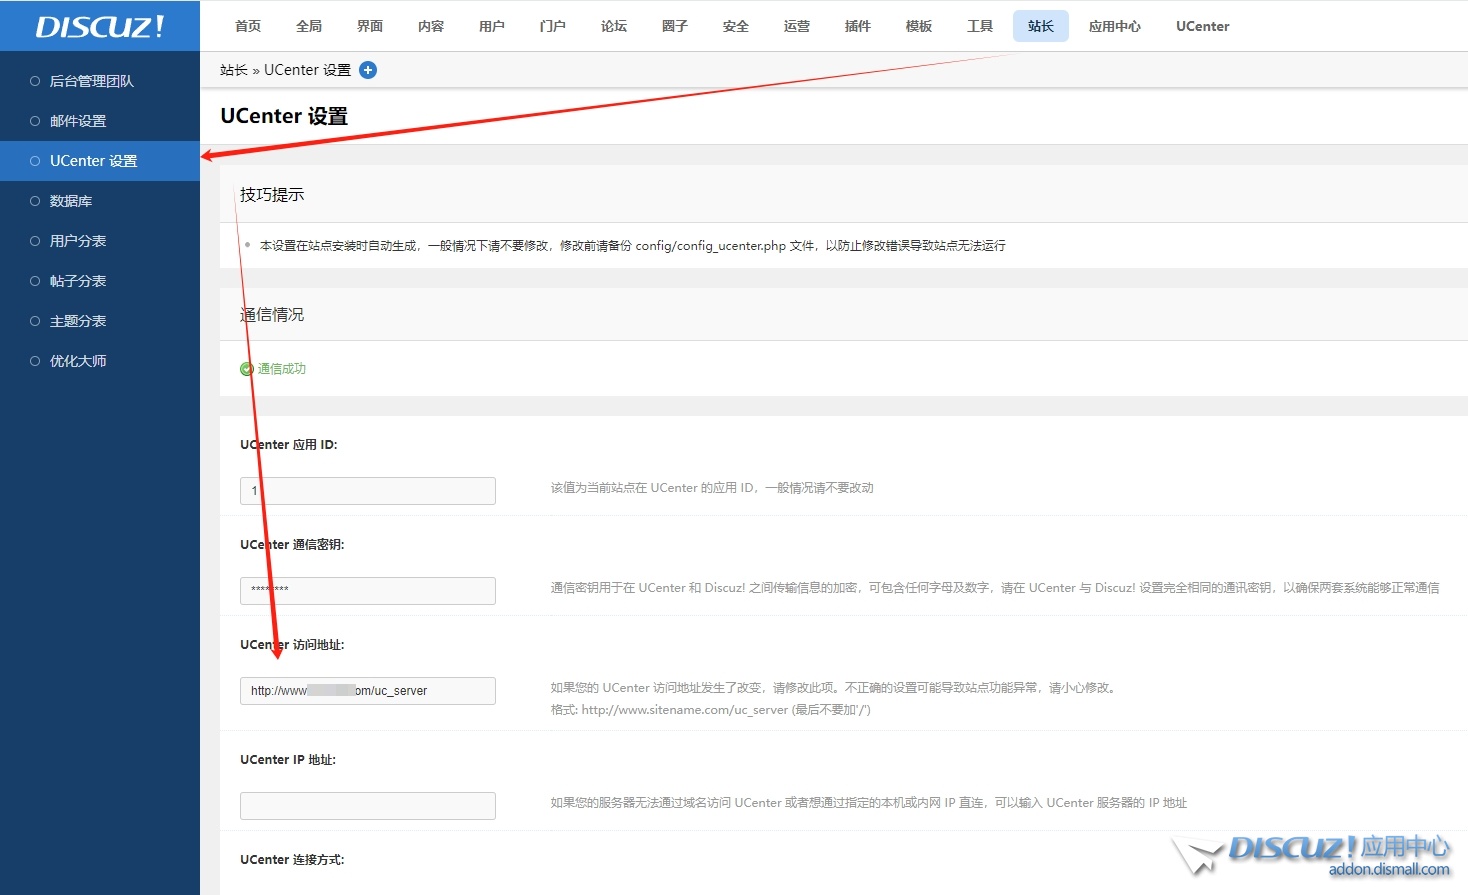Viewport: 1468px width, 895px height.
Task: Click the UCenter 通信密钥 password field
Action: point(368,591)
